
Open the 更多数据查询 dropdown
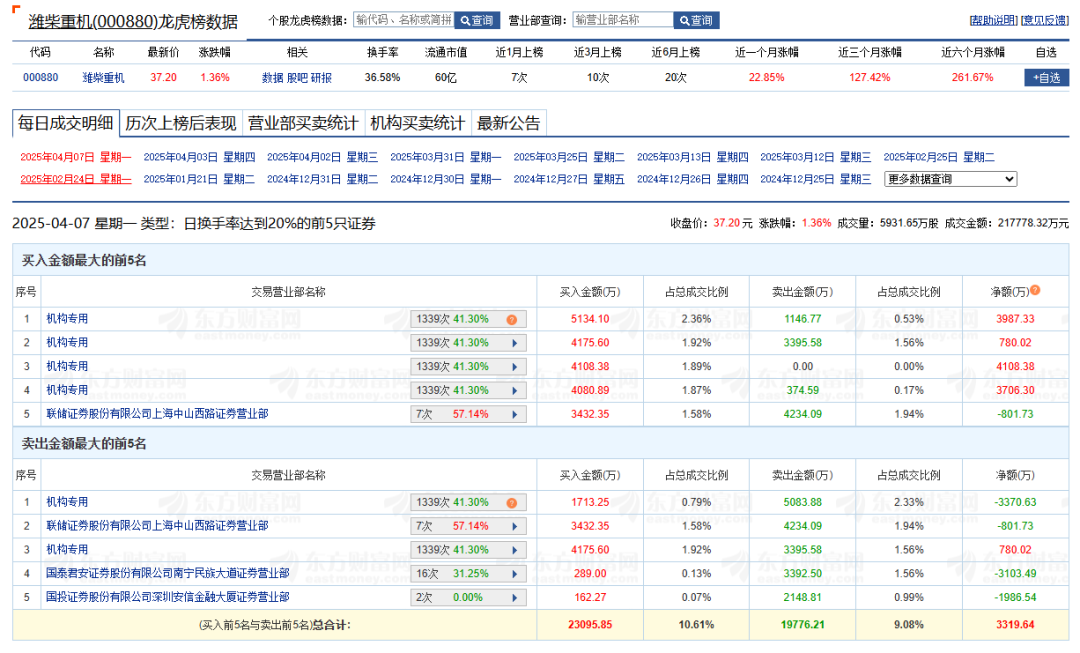(x=950, y=179)
